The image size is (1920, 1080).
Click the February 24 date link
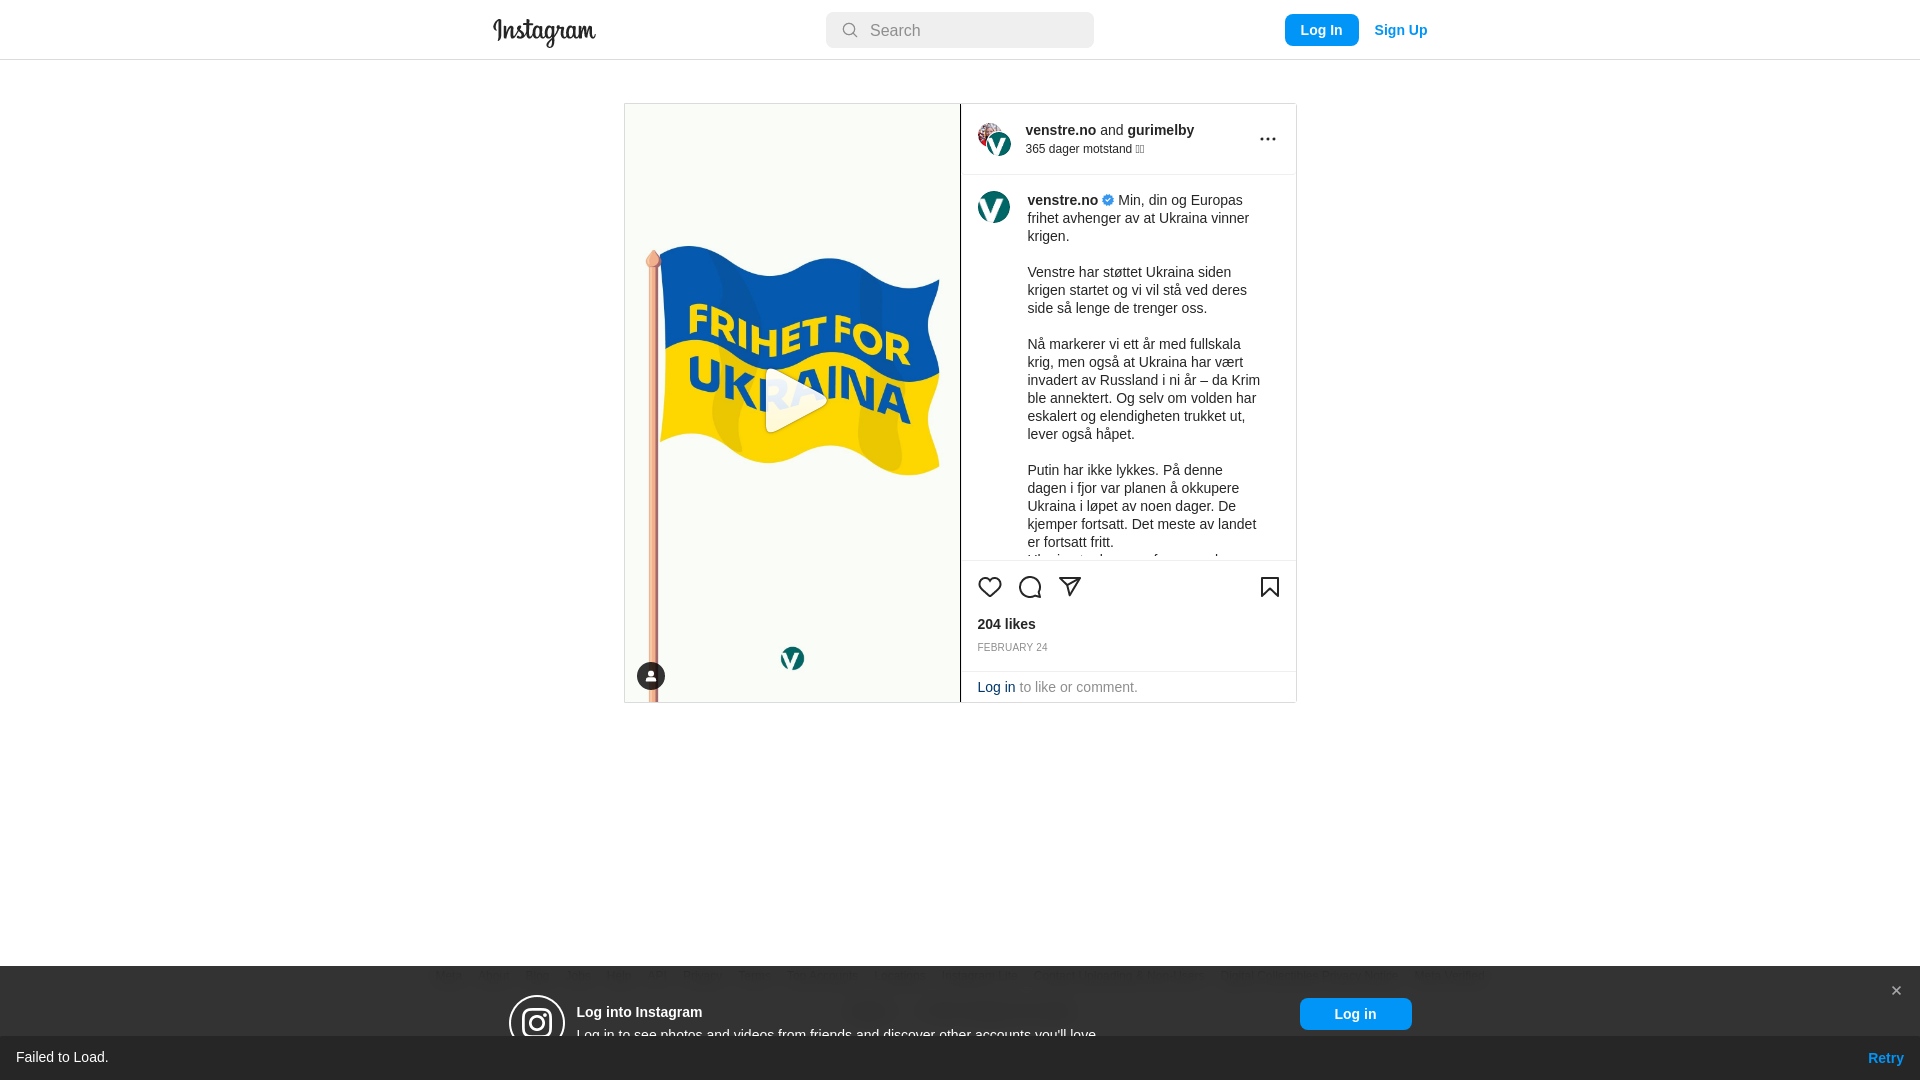(1012, 648)
